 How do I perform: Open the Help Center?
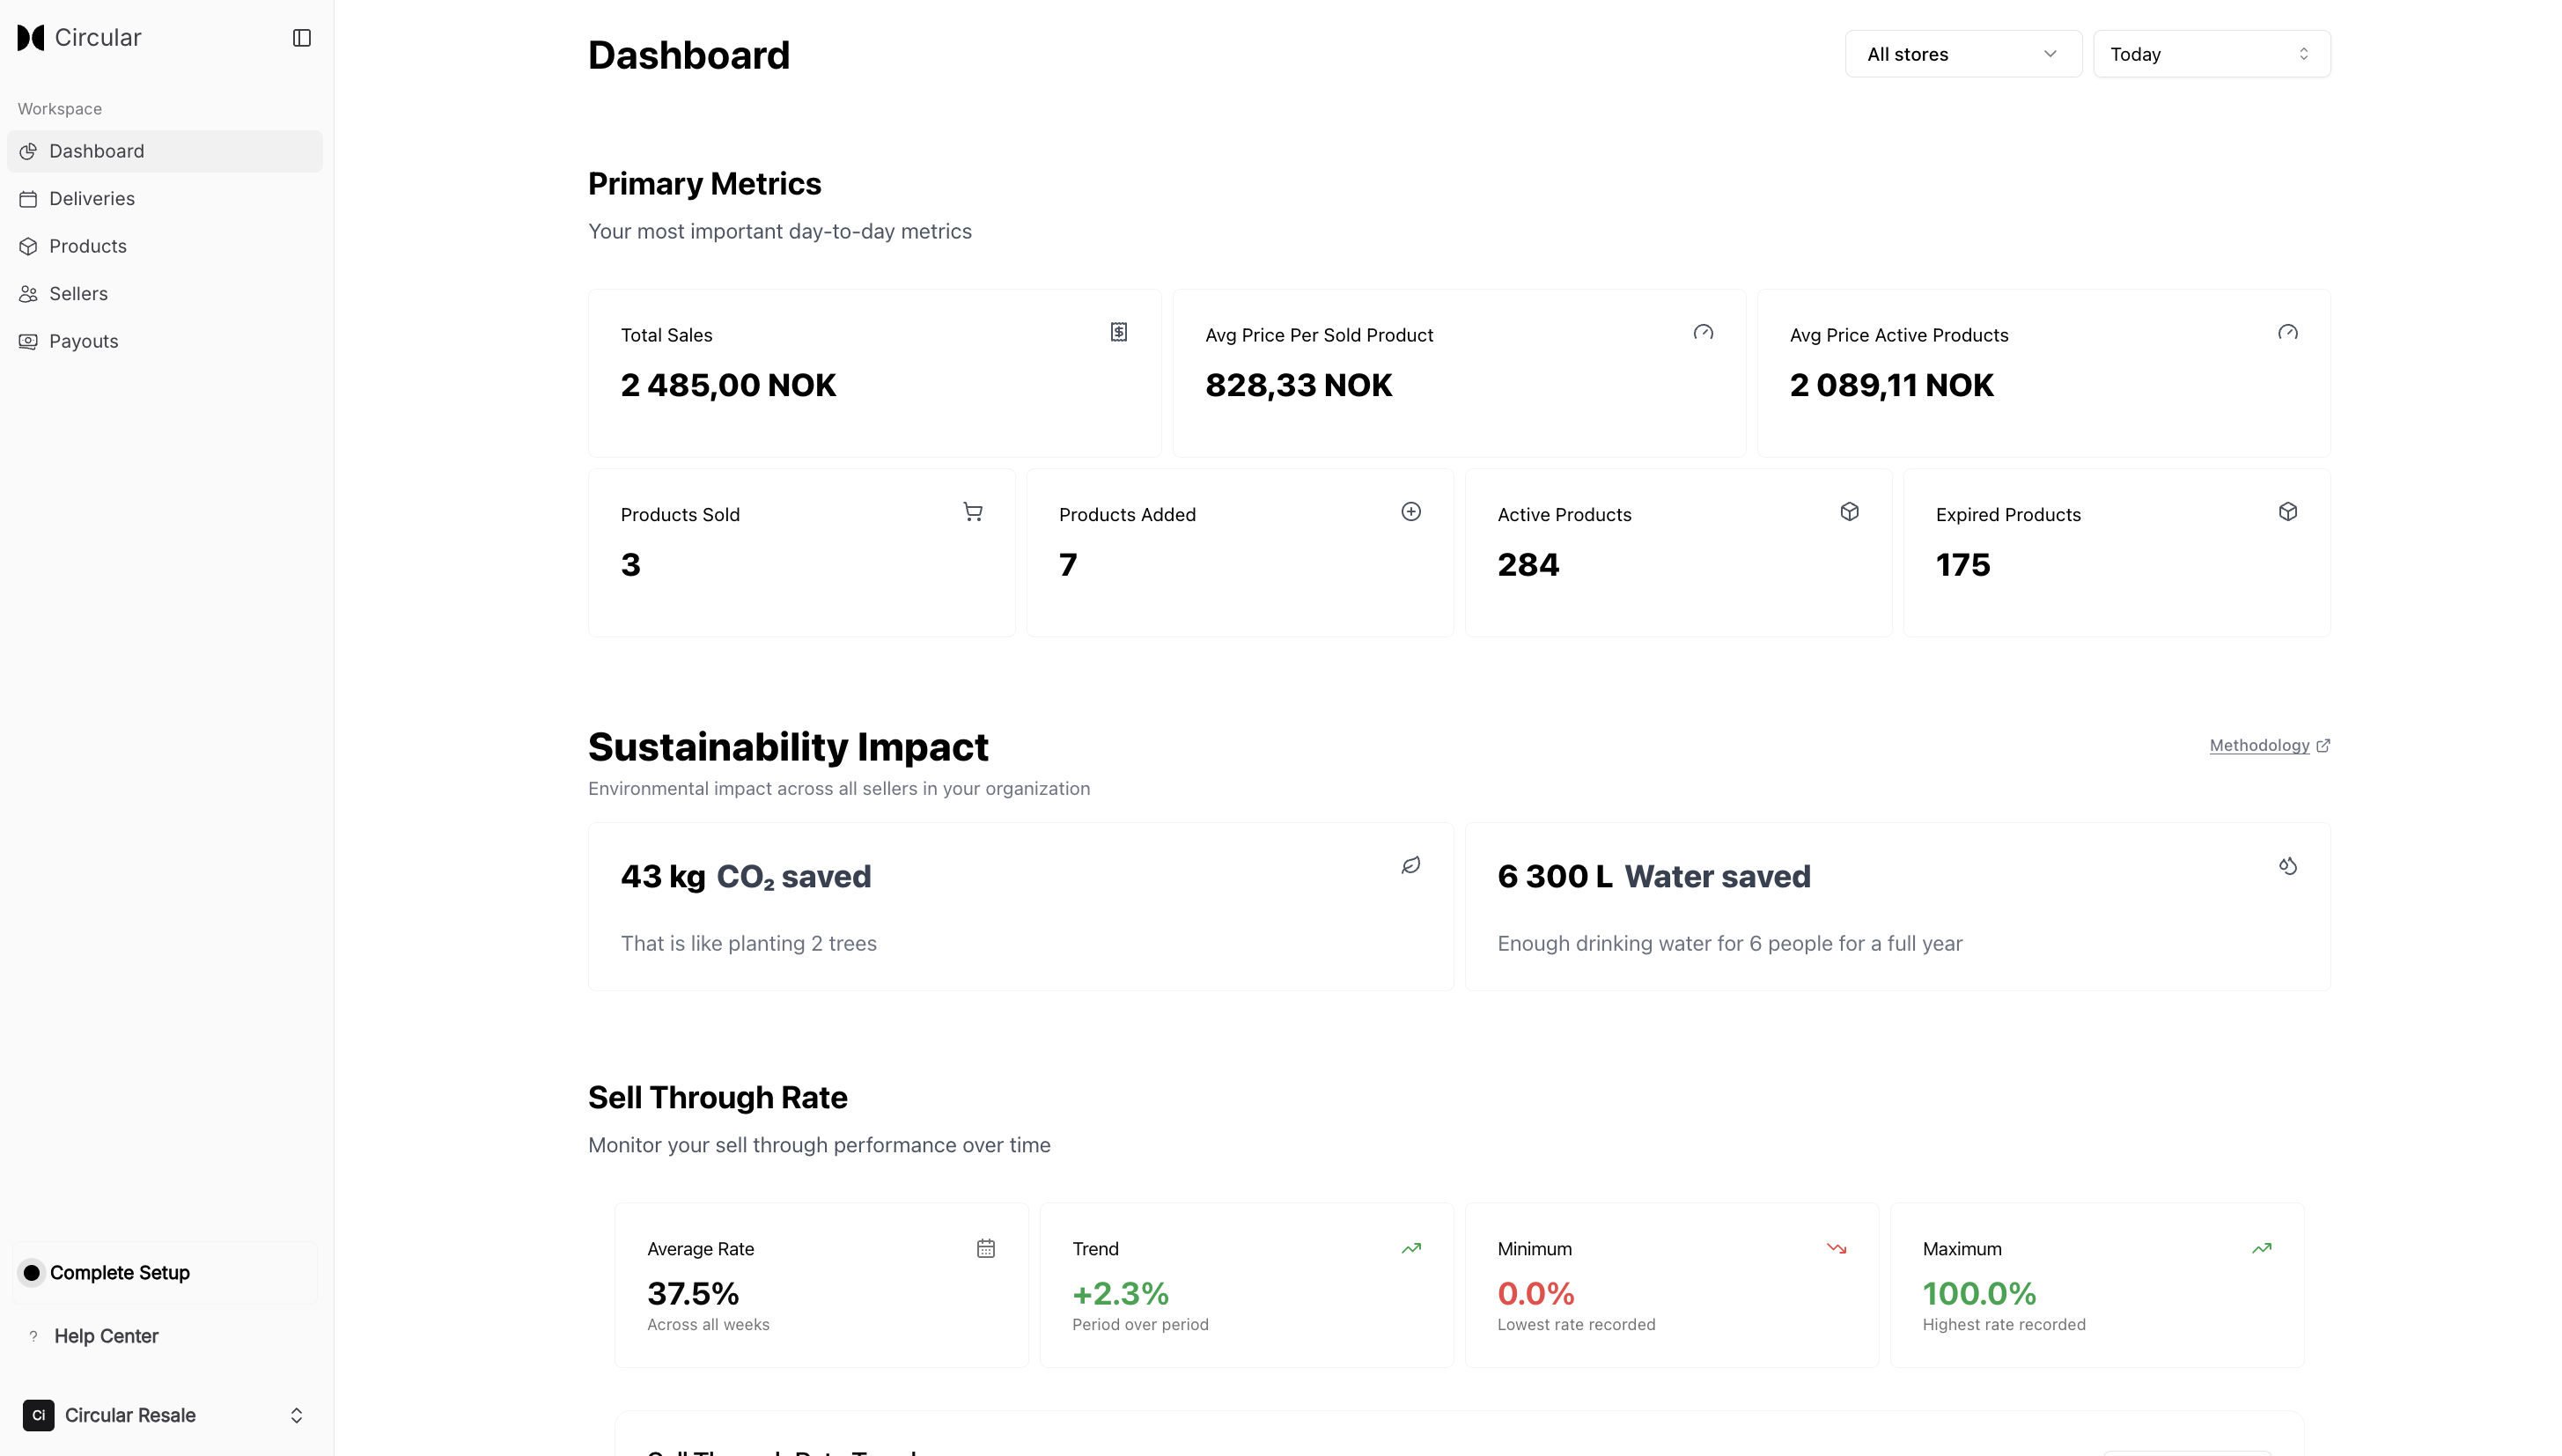click(x=106, y=1336)
